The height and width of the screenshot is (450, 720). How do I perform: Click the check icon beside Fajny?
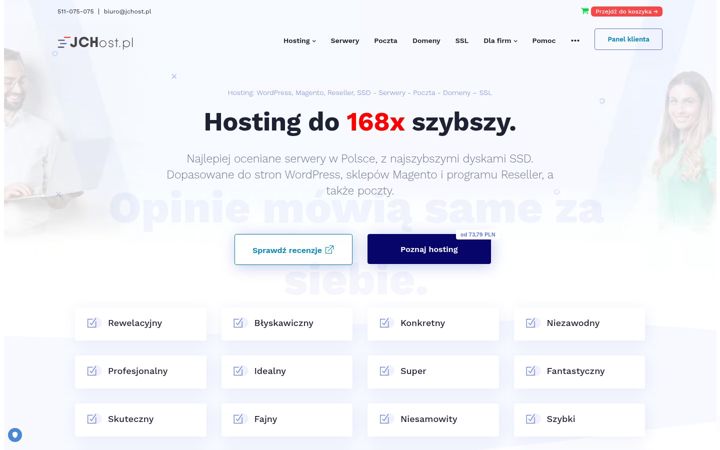click(238, 419)
